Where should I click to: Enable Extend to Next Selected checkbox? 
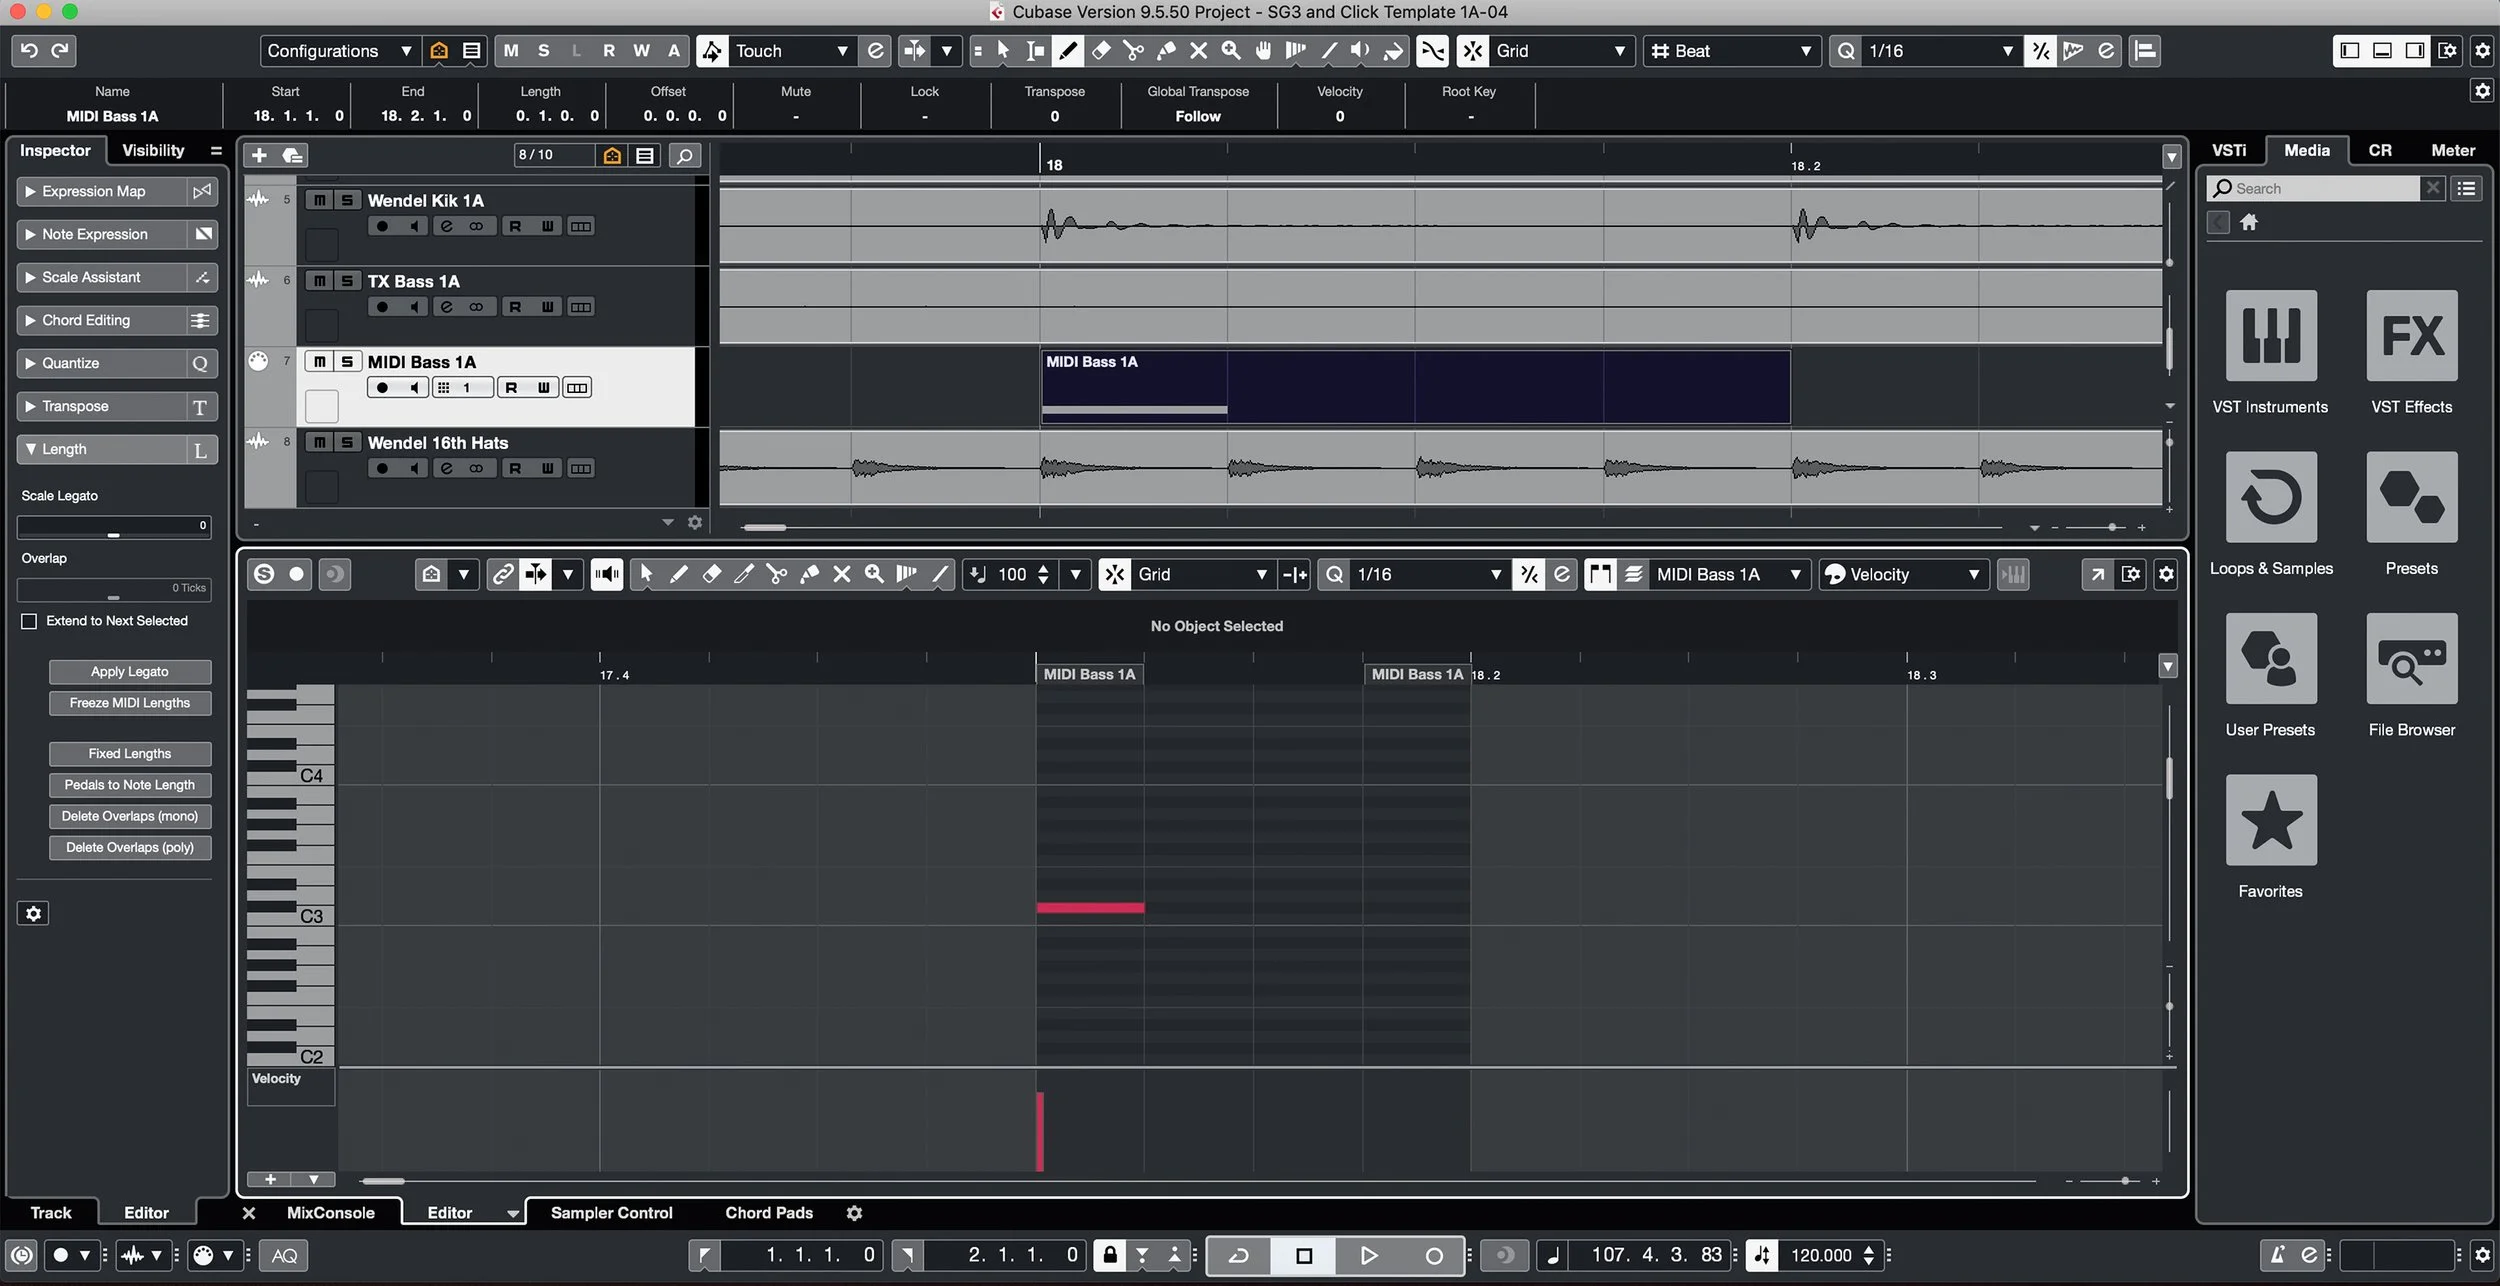tap(29, 621)
